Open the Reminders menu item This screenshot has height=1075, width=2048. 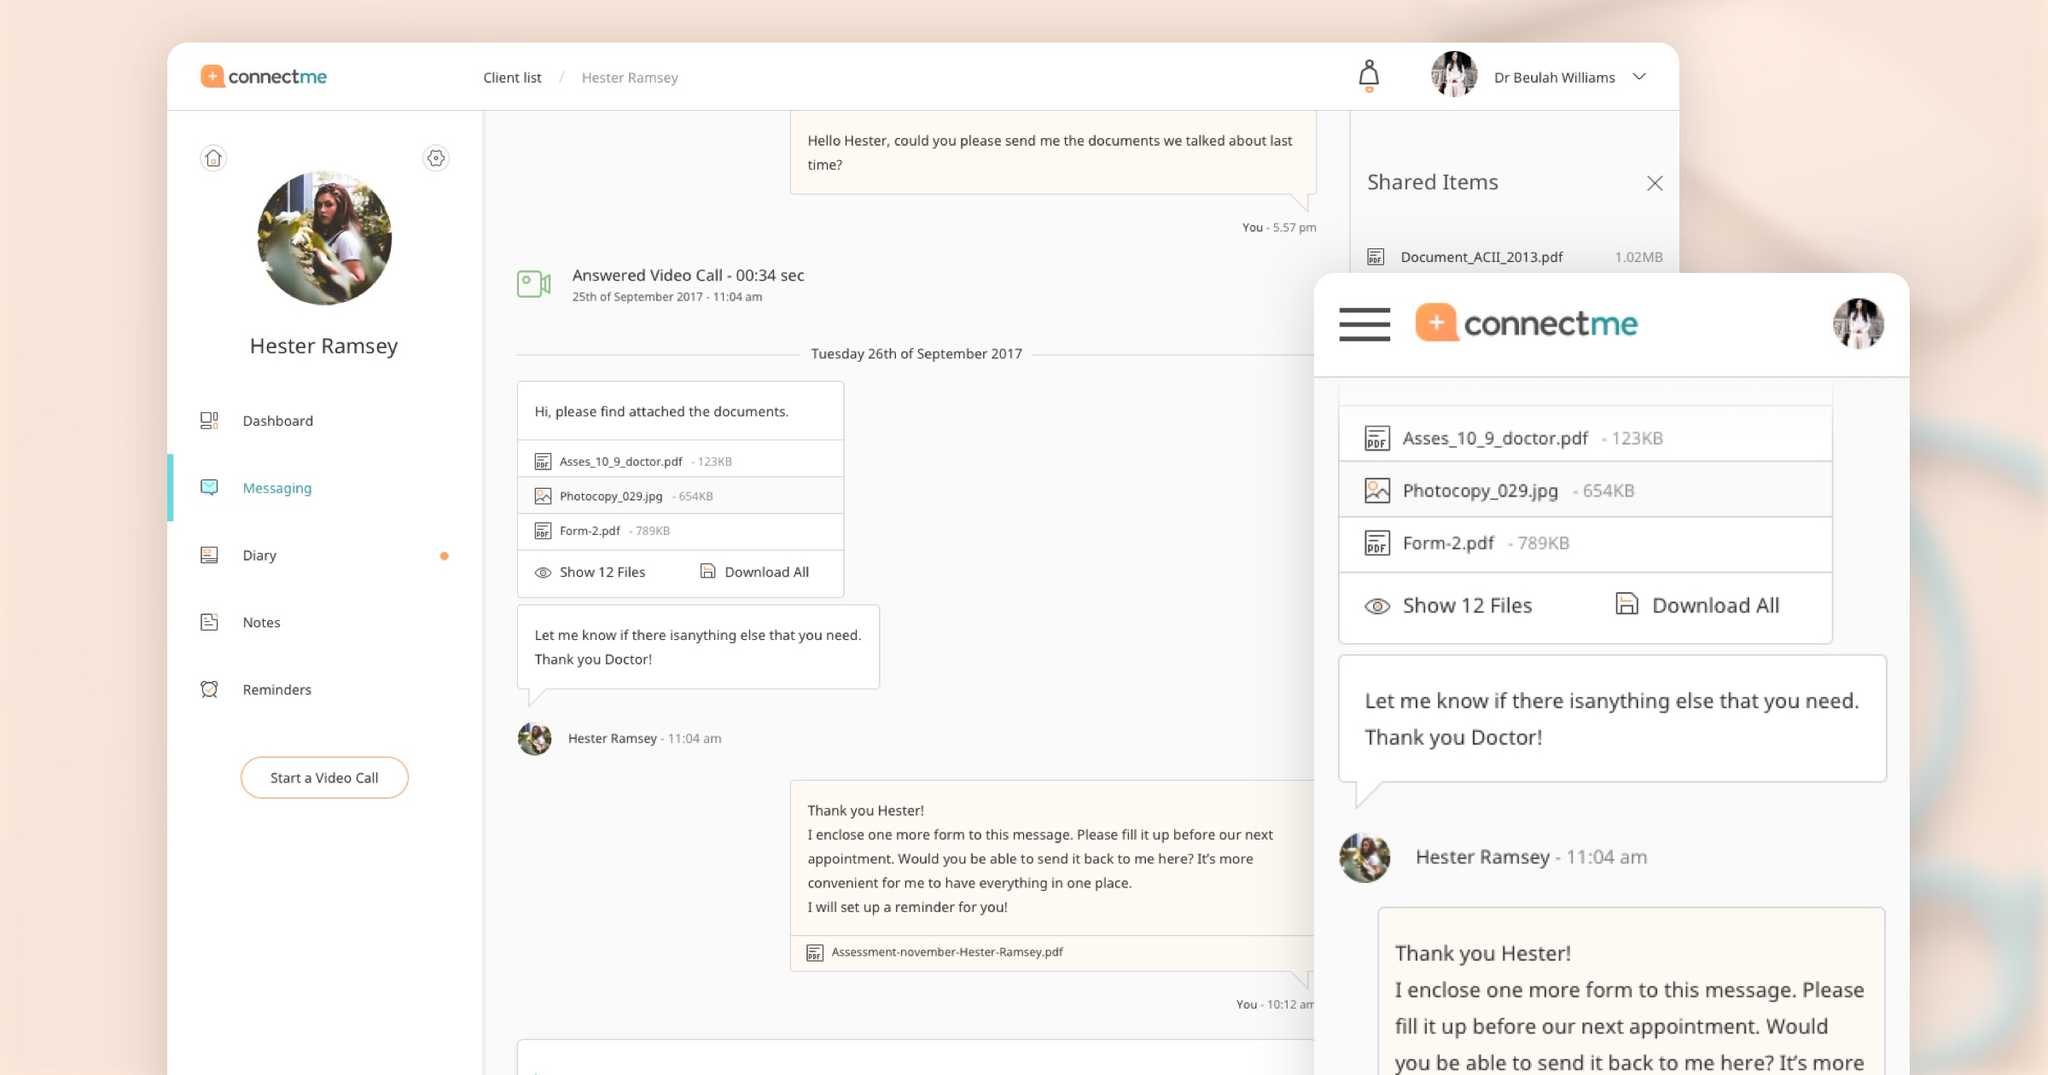277,689
